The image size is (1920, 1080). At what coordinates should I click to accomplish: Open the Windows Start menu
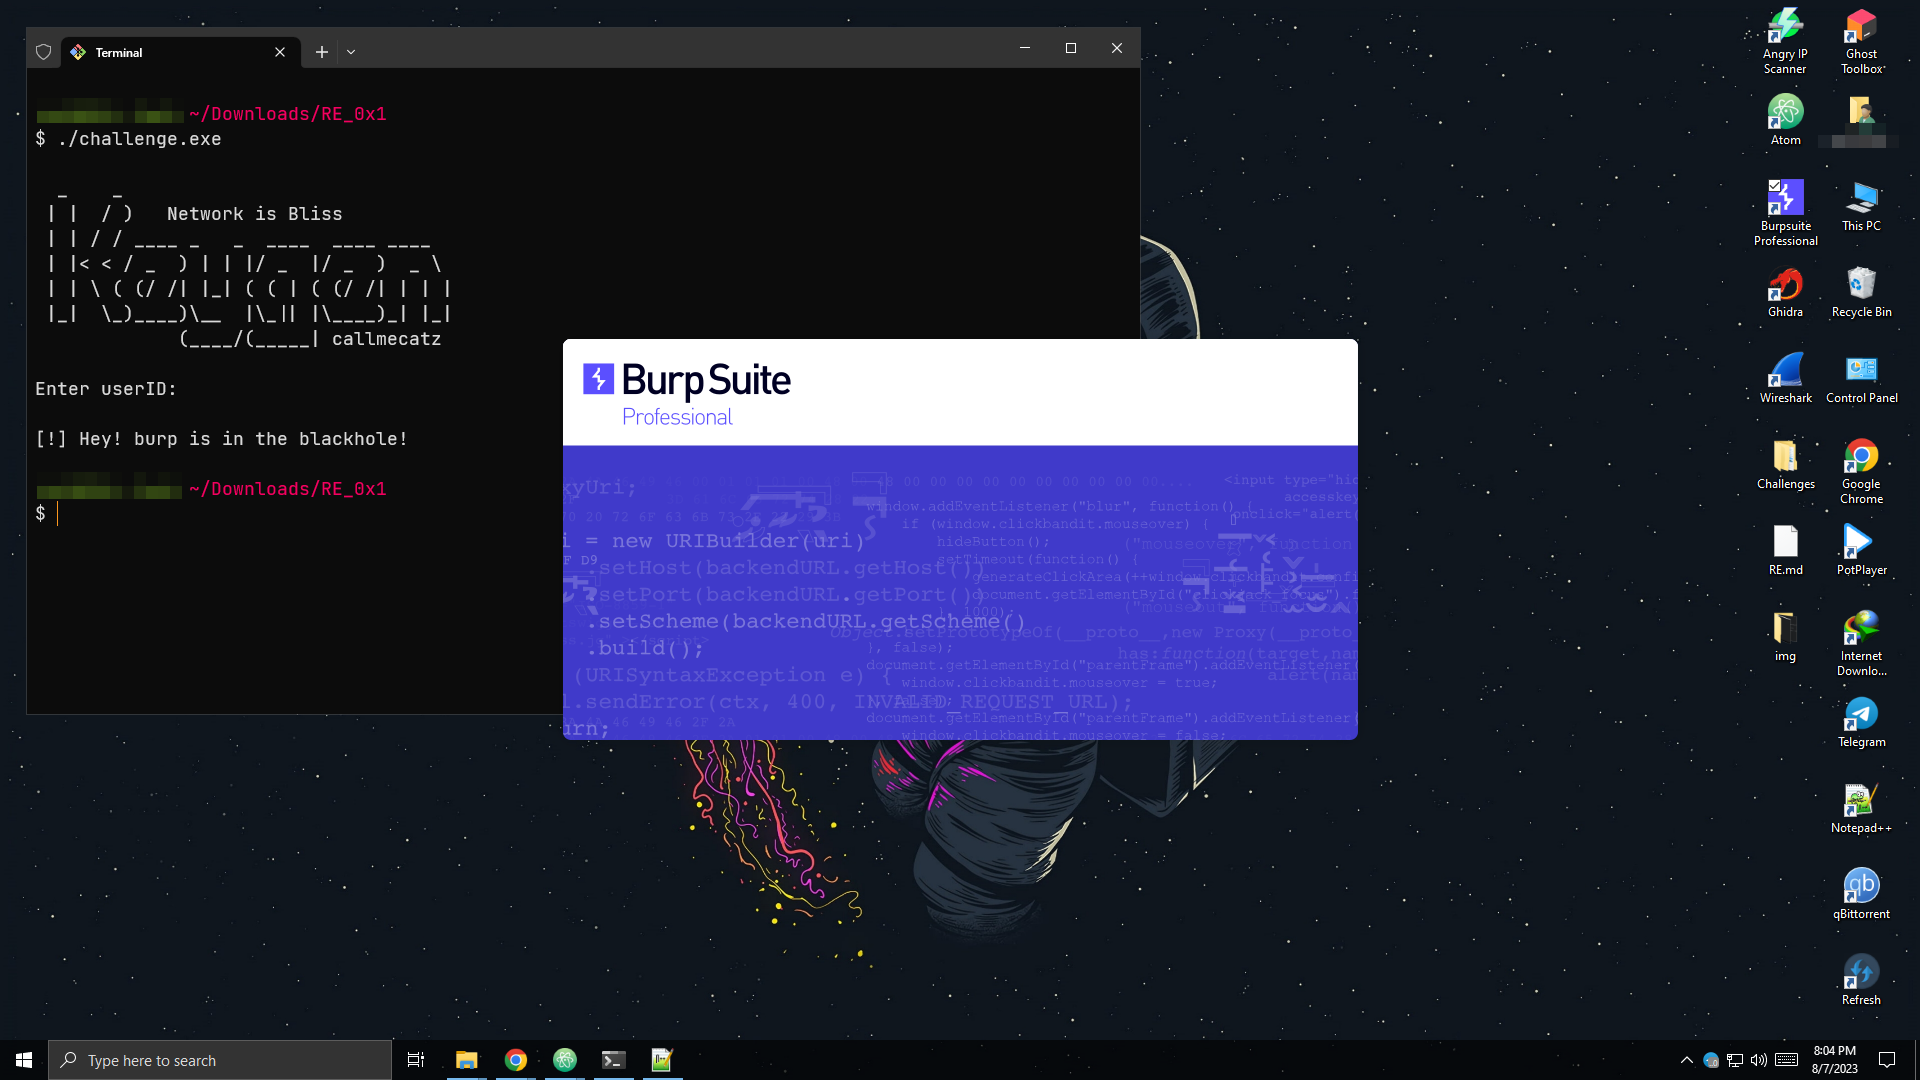click(x=24, y=1060)
